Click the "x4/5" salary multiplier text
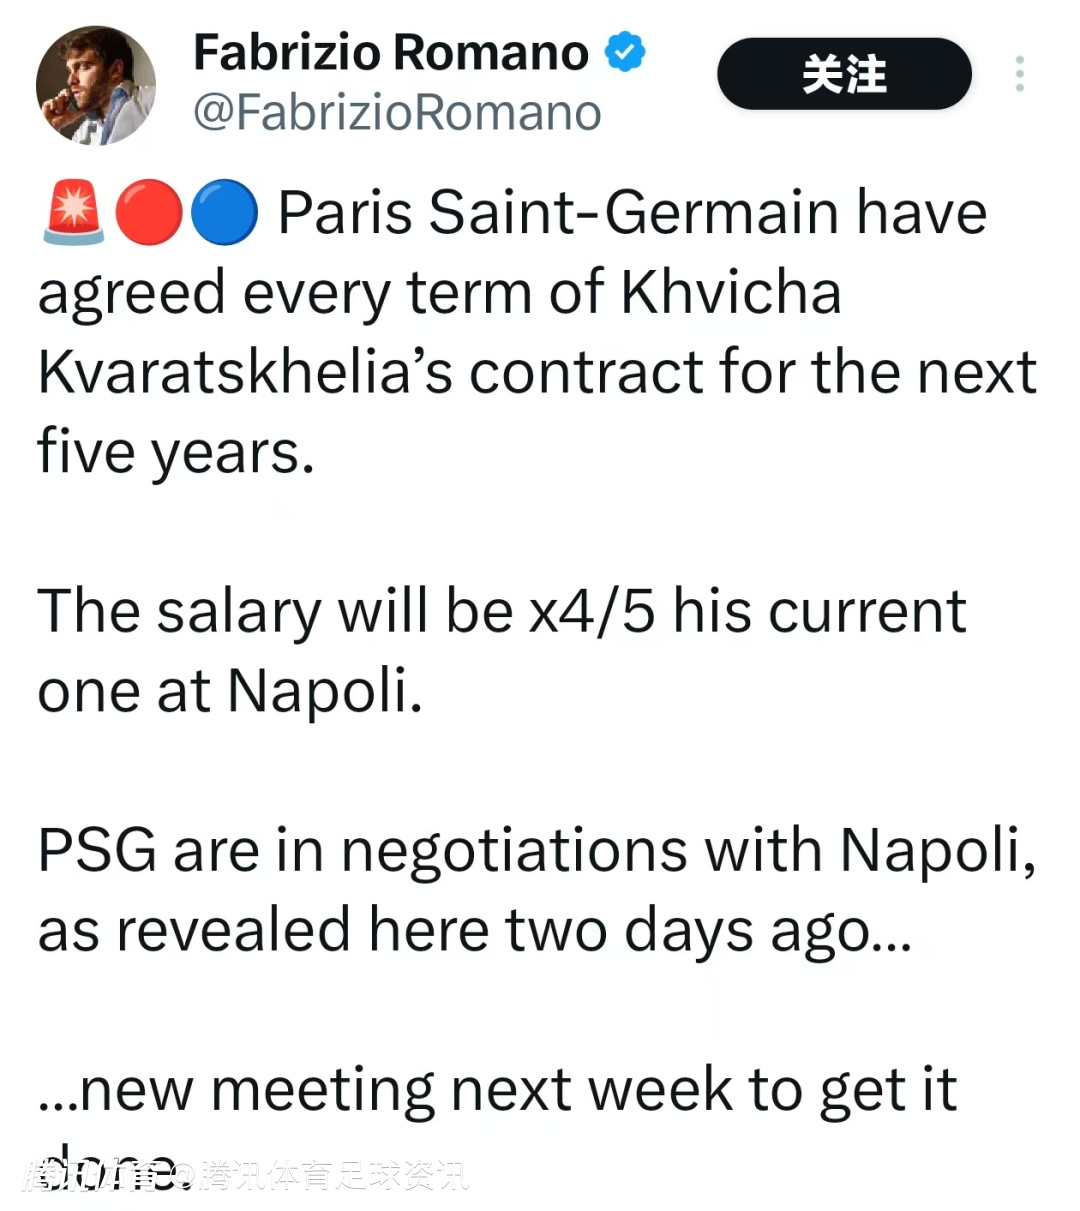The width and height of the screenshot is (1080, 1211). 591,611
